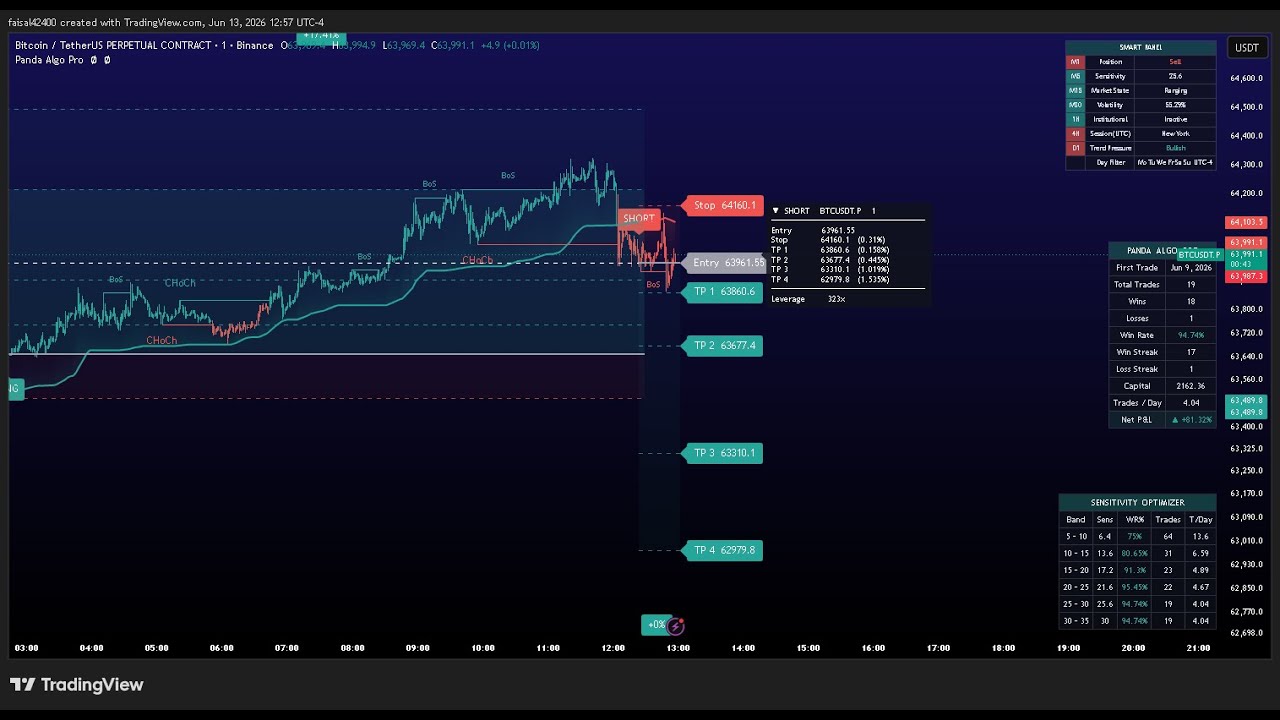Image resolution: width=1280 pixels, height=720 pixels.
Task: Collapse the SHORT BTCUSDT.P trade info triangle
Action: [x=775, y=211]
